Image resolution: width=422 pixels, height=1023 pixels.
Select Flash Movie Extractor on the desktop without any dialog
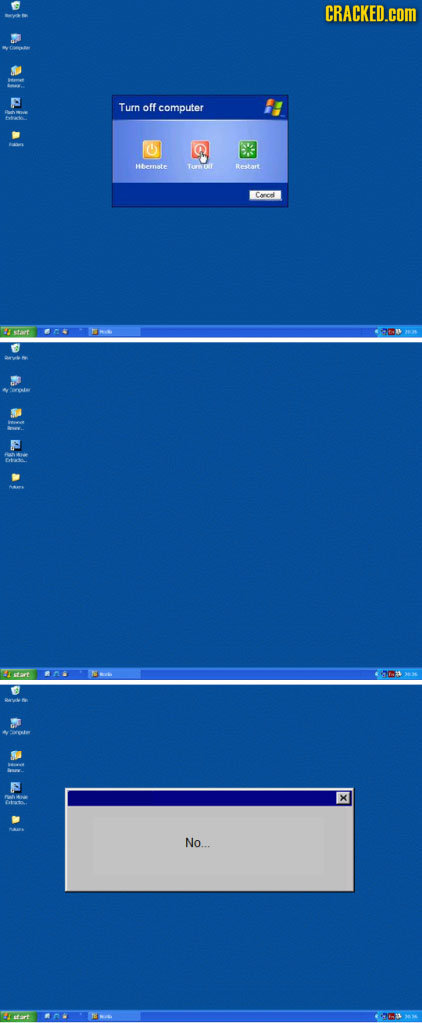[14, 453]
